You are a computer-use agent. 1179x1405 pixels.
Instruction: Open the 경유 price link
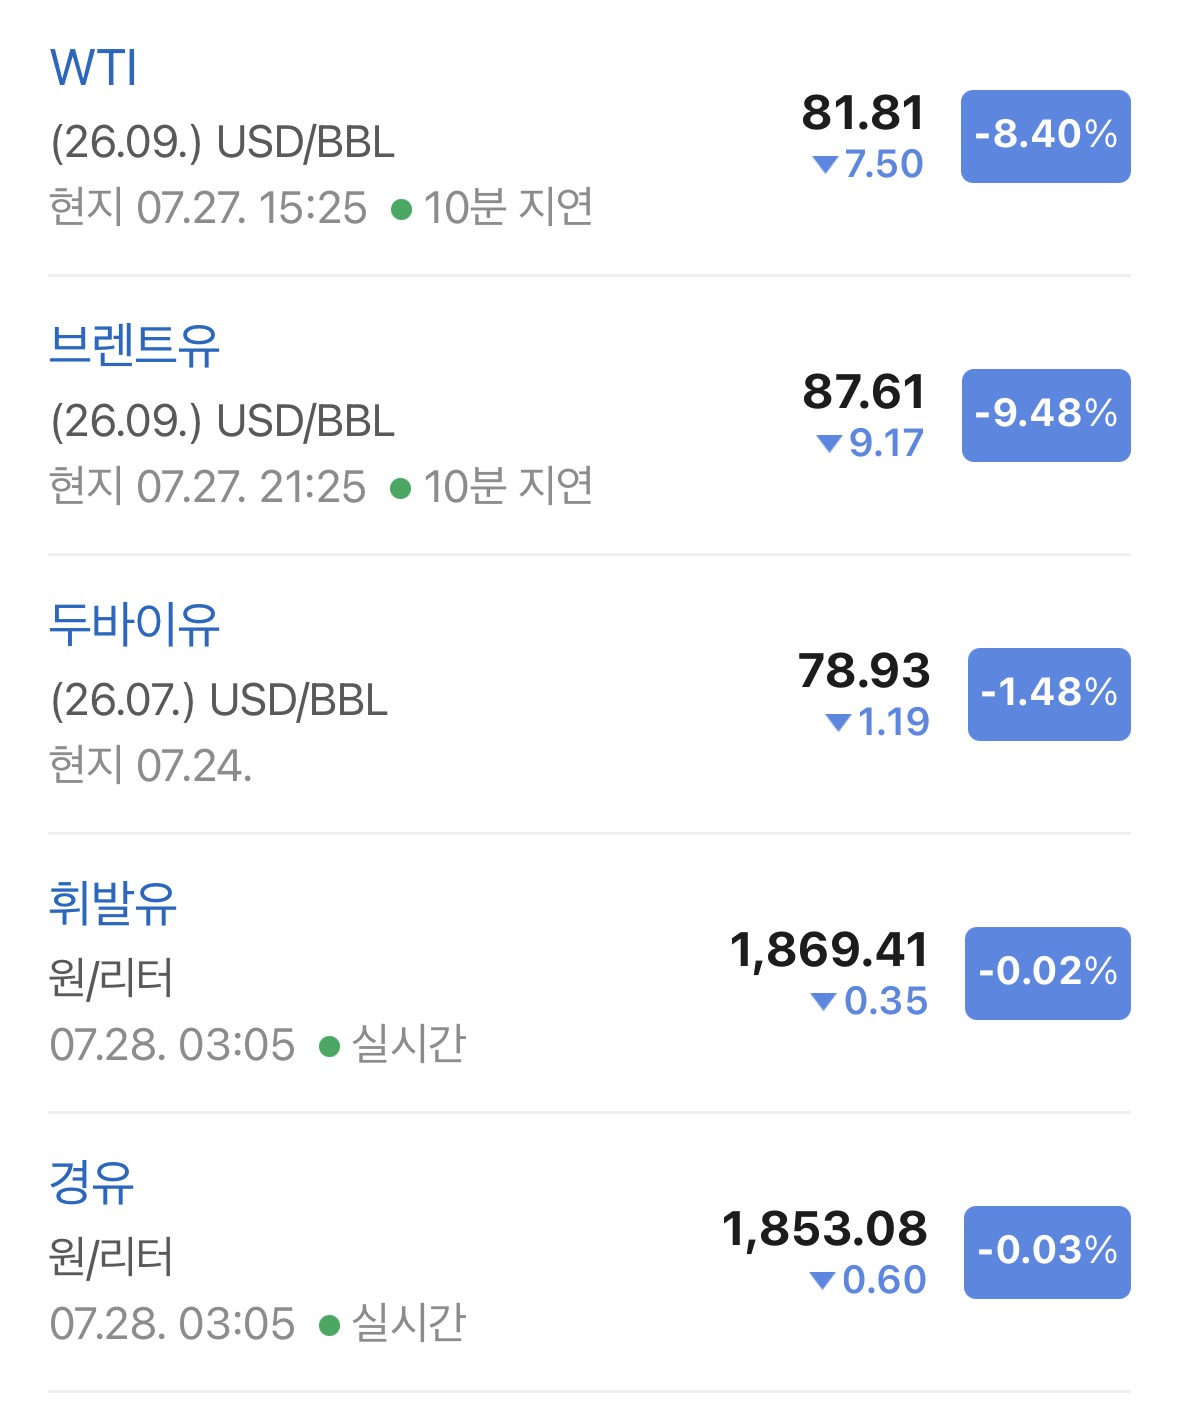91,1183
